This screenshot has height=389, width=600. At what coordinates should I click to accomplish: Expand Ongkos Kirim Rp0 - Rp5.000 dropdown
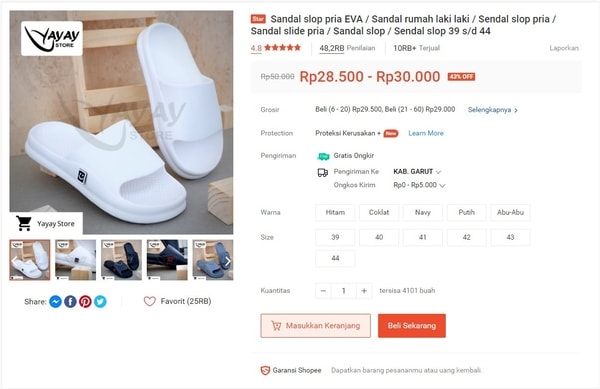(419, 185)
